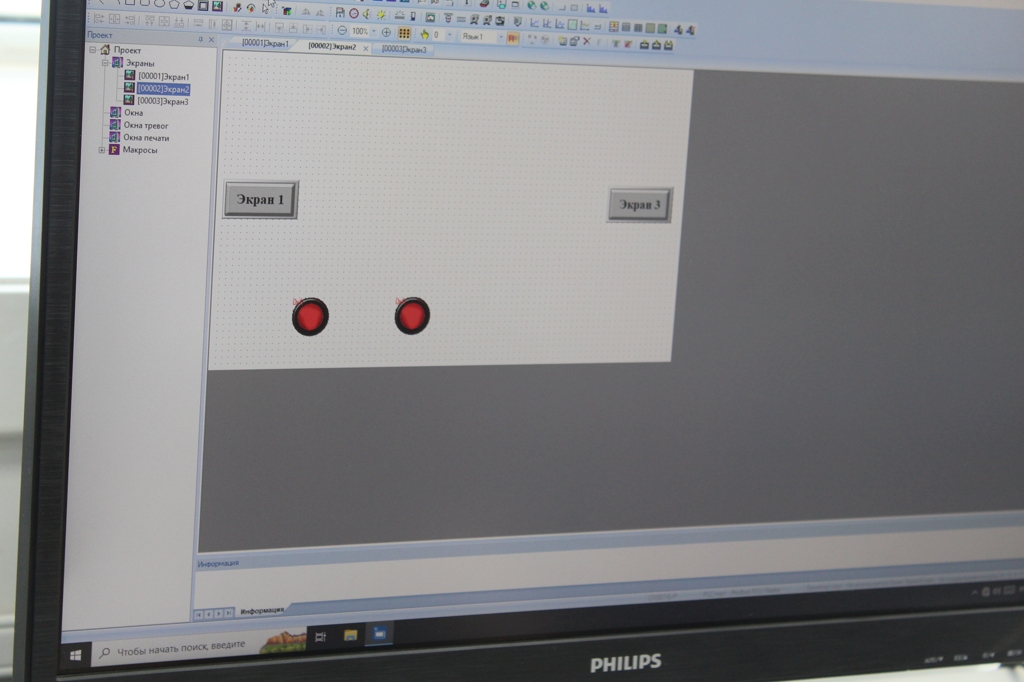Expand the Макросы tree node
1024x682 pixels.
coord(101,150)
